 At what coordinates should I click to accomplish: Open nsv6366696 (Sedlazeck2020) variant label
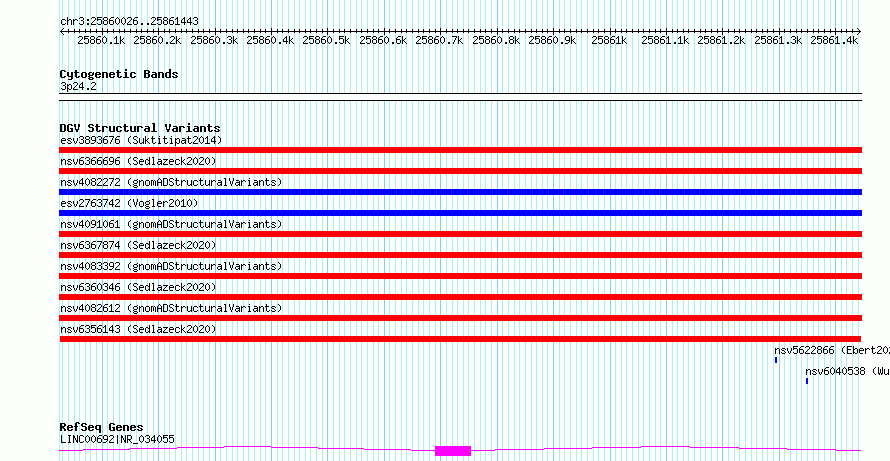(x=138, y=161)
